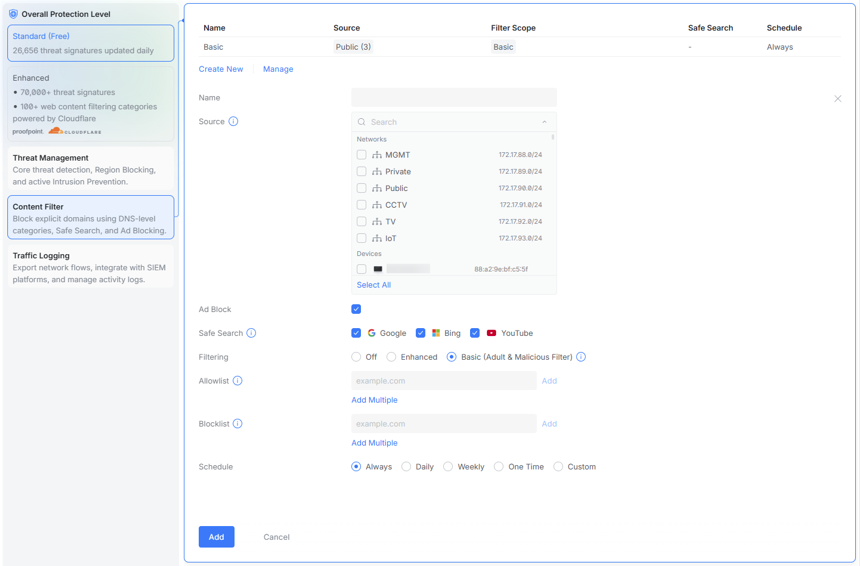The image size is (860, 566).
Task: Click the Public (3) source tag
Action: [x=353, y=47]
